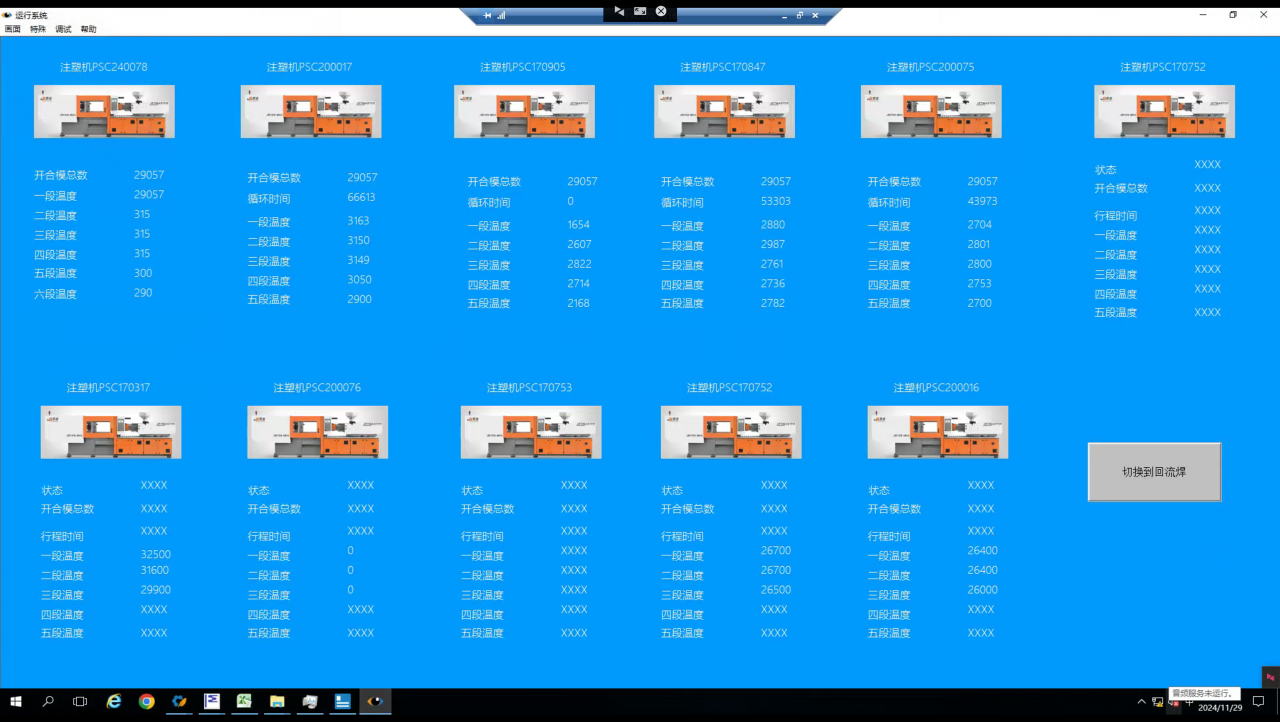The width and height of the screenshot is (1280, 722).
Task: Click the fullscreen icon in top overlay
Action: pyautogui.click(x=640, y=11)
